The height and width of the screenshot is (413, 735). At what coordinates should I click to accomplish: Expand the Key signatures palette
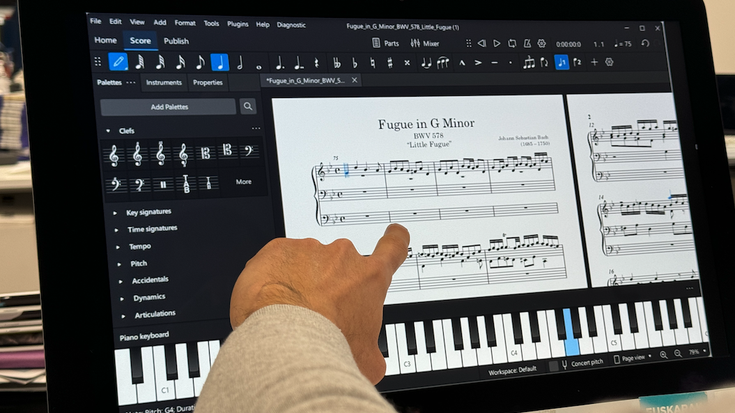(x=115, y=213)
